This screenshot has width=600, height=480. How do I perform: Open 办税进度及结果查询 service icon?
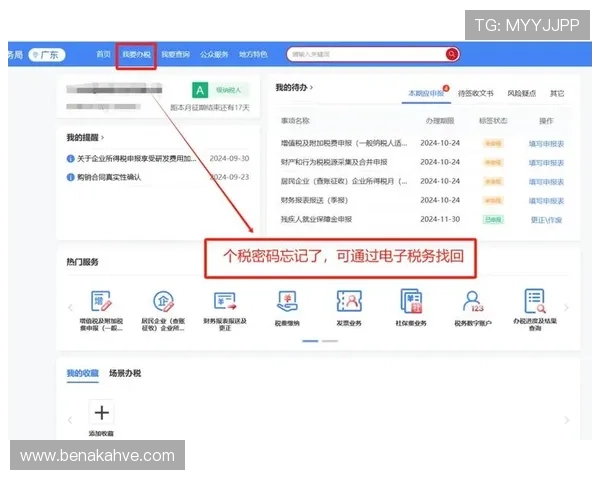tap(535, 301)
